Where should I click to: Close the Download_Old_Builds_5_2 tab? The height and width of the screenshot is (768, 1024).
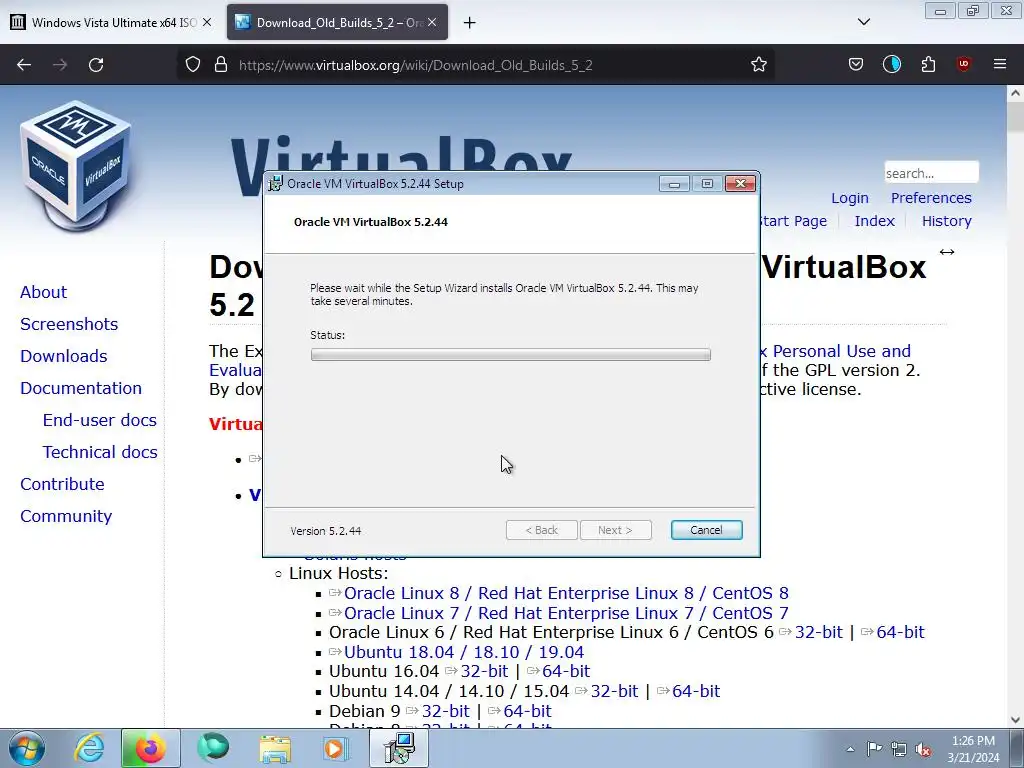tap(432, 22)
